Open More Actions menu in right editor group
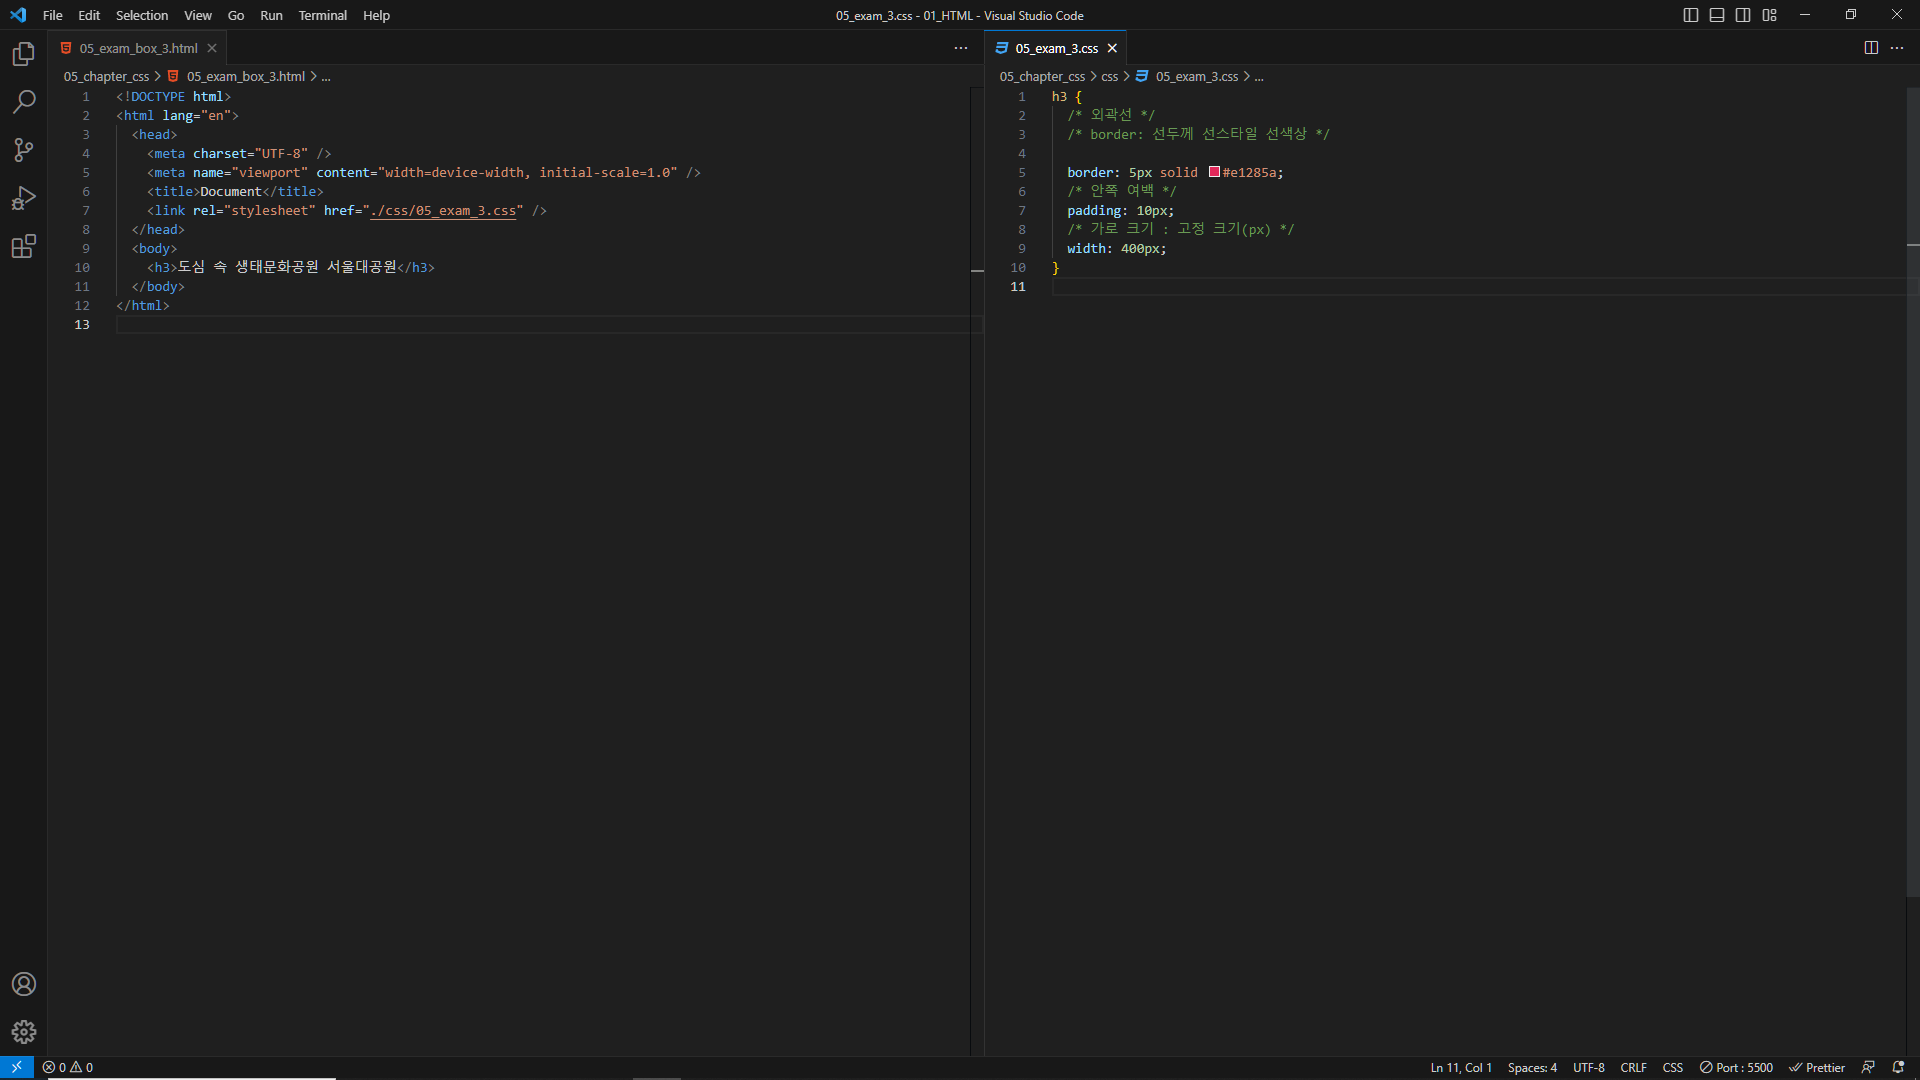The width and height of the screenshot is (1920, 1080). coord(1897,48)
